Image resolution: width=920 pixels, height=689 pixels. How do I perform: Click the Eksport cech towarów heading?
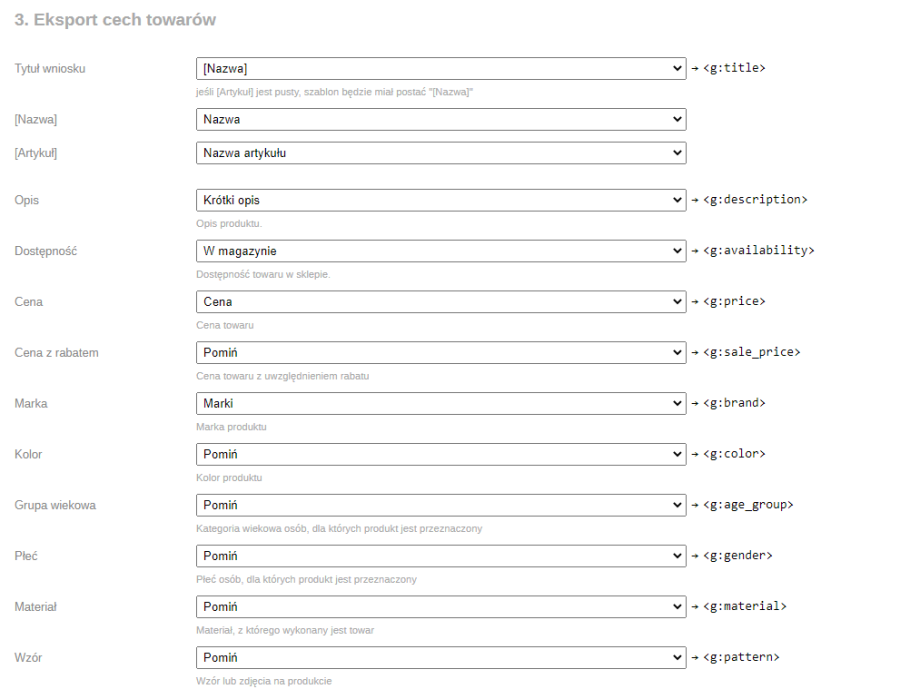[115, 20]
